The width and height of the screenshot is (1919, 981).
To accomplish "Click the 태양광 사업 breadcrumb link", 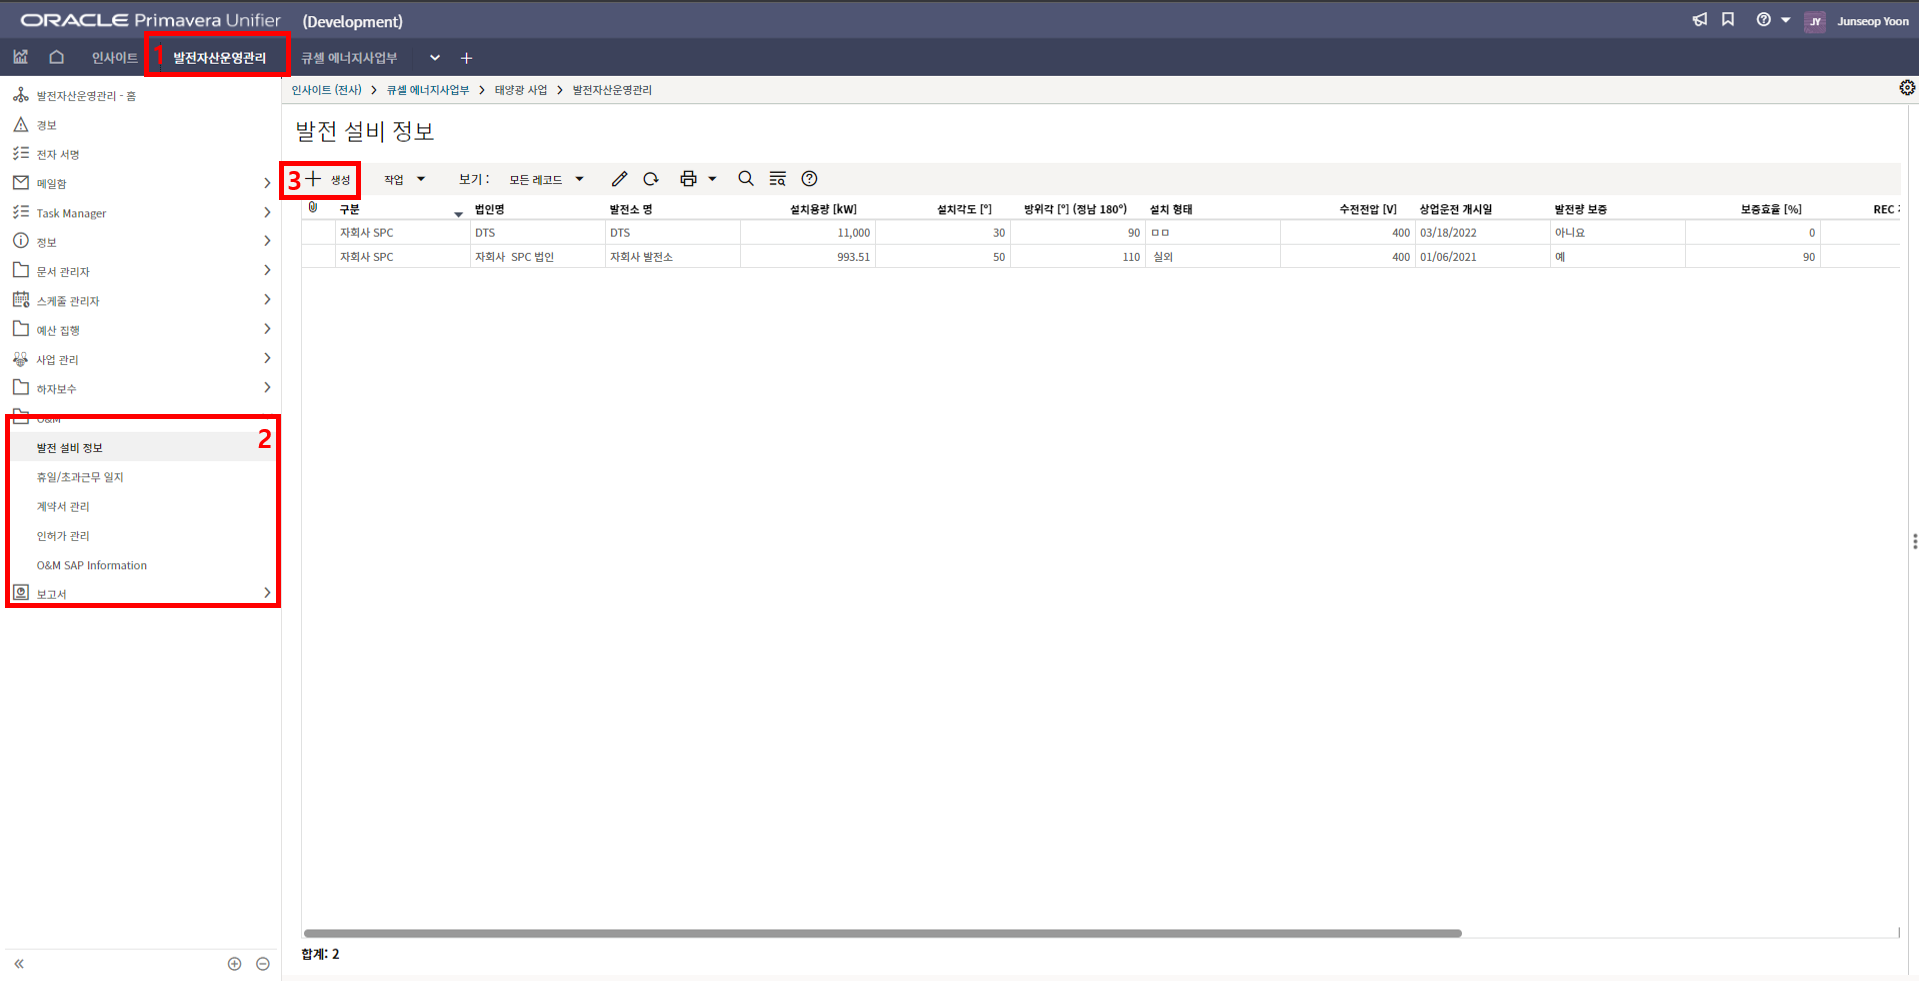I will pyautogui.click(x=520, y=90).
